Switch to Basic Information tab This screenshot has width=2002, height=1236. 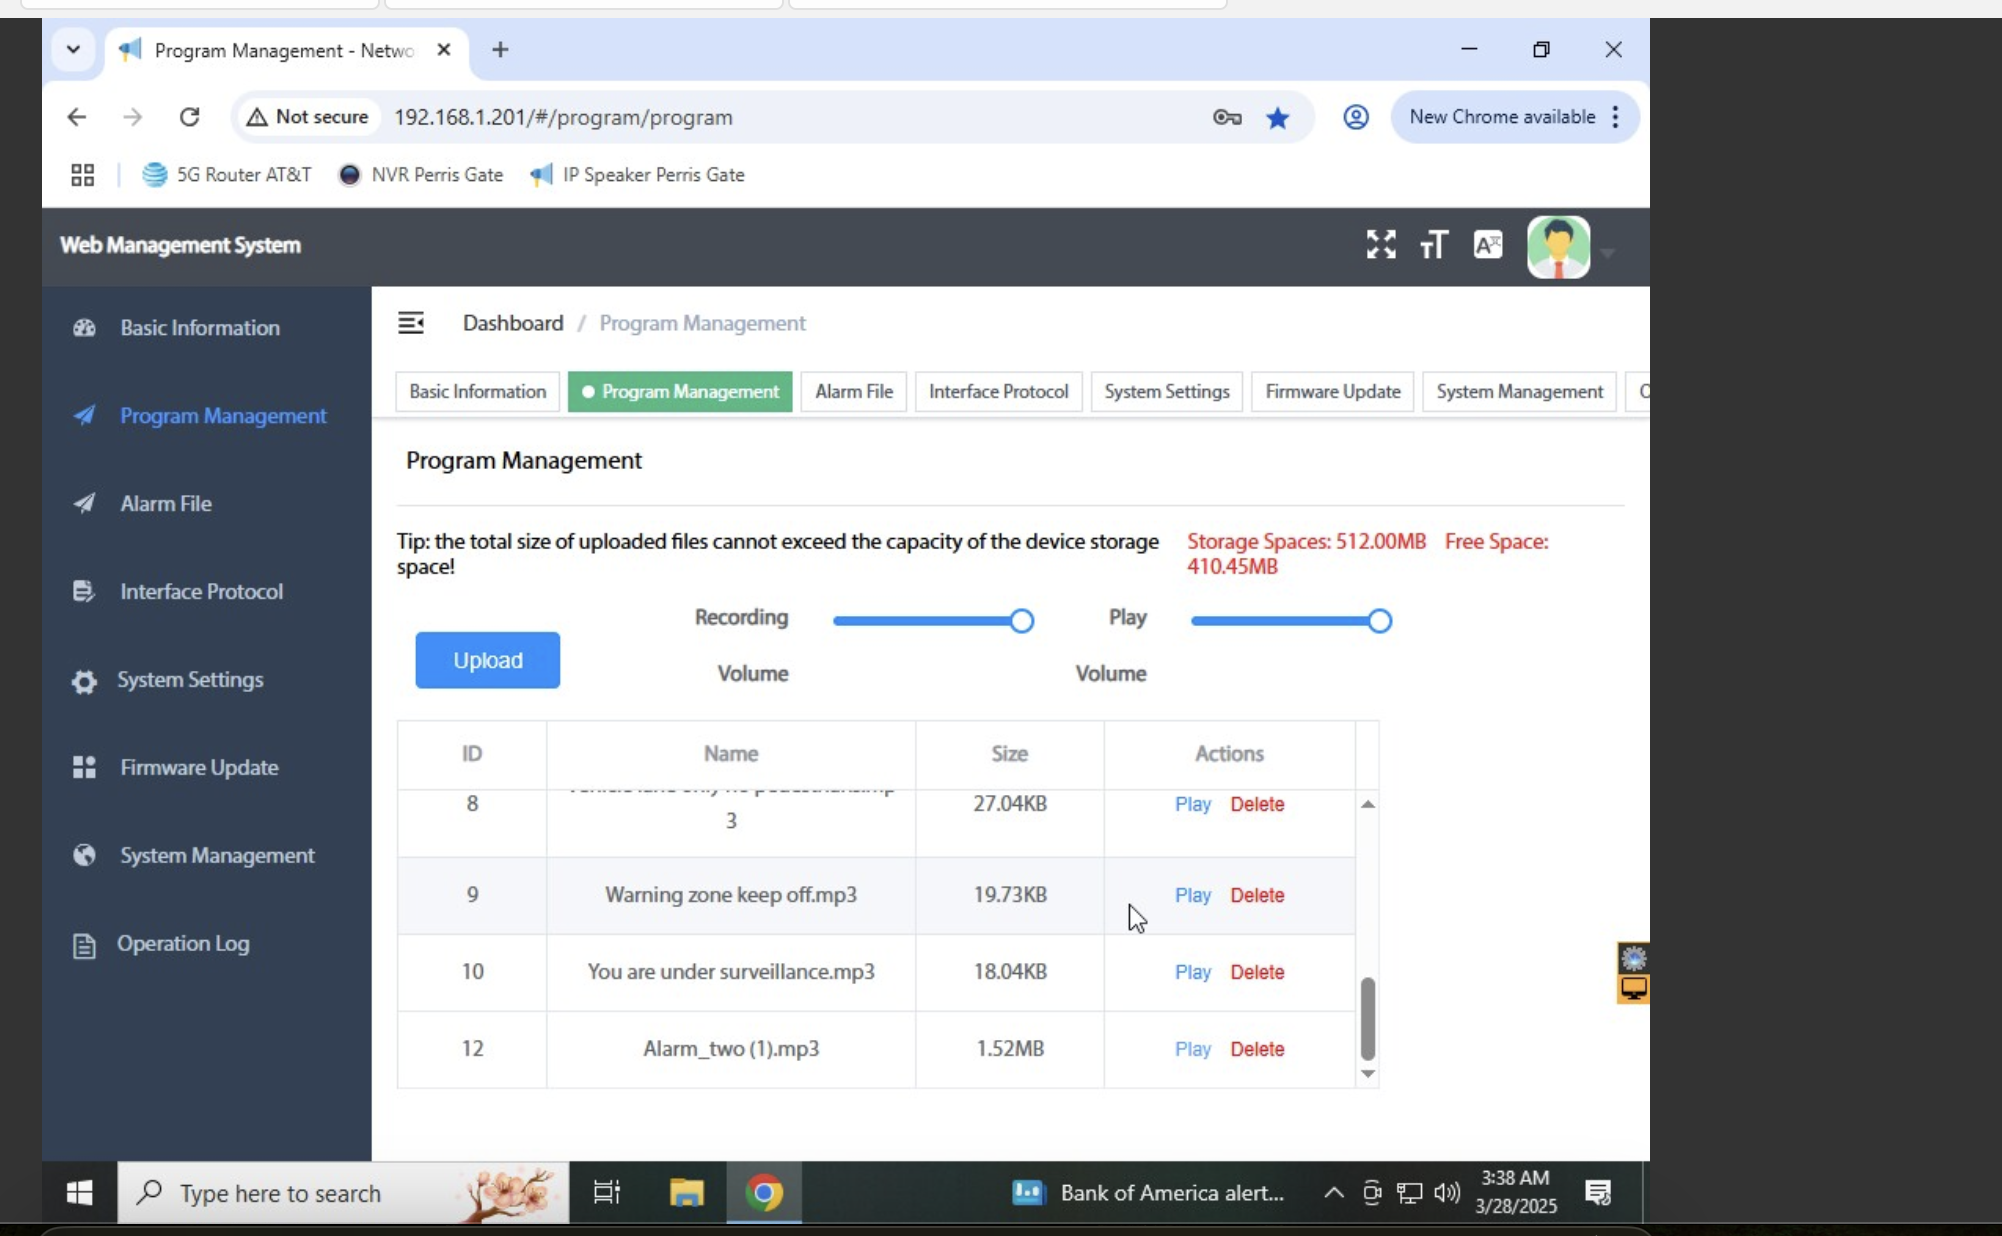477,391
